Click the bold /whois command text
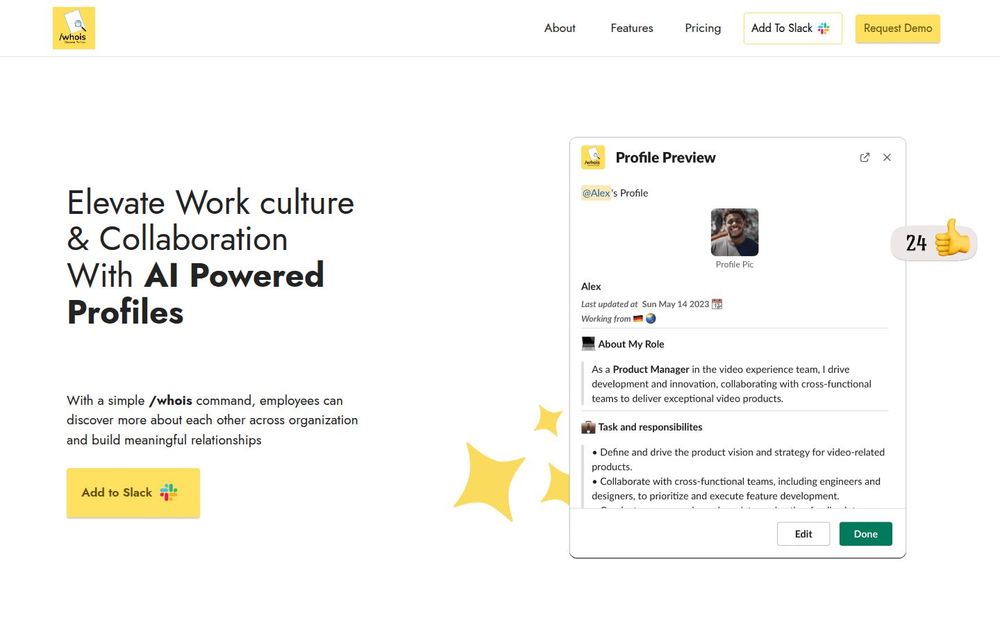 pos(170,401)
